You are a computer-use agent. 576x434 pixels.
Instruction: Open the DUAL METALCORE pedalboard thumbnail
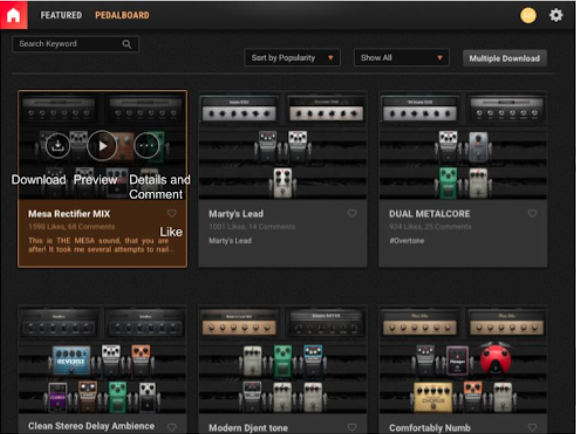tap(463, 145)
